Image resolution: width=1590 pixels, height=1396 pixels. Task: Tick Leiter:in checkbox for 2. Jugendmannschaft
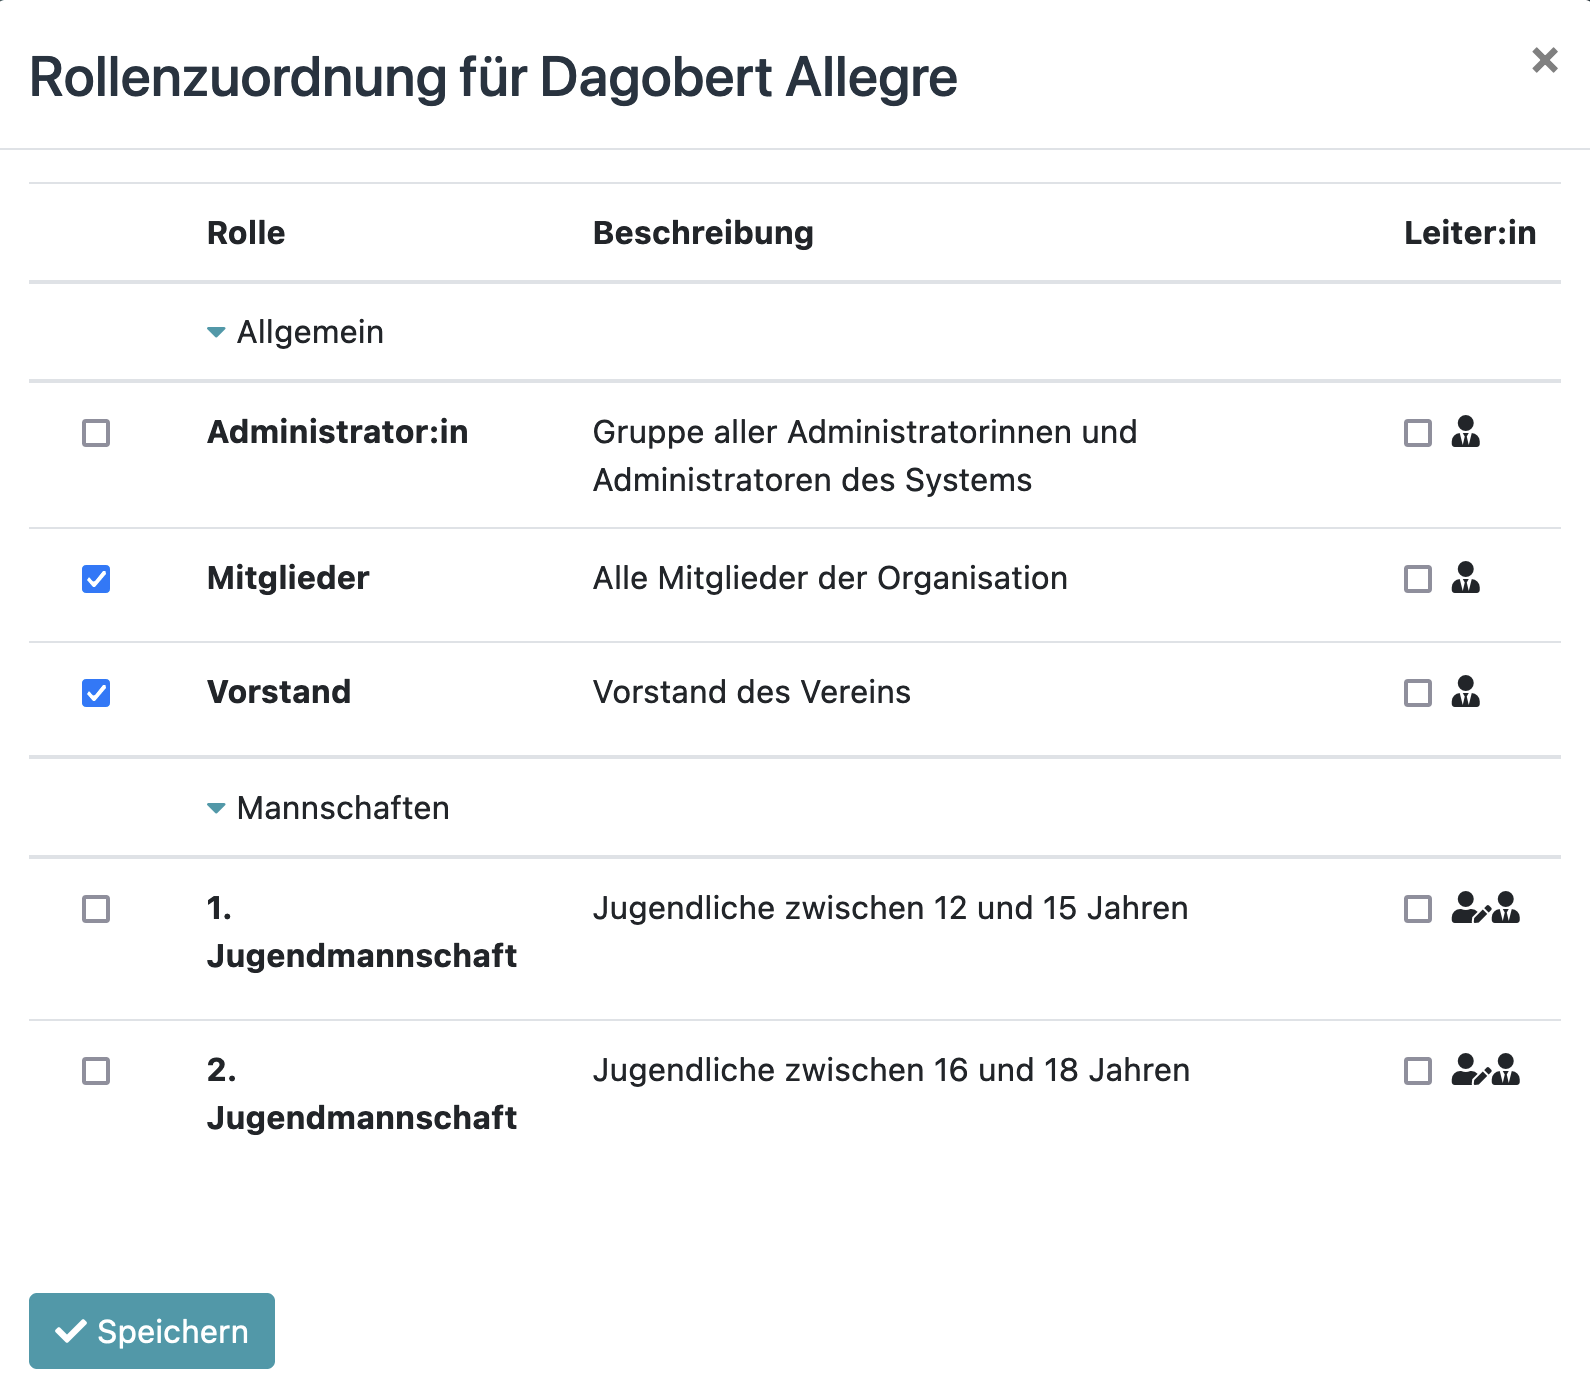tap(1417, 1071)
